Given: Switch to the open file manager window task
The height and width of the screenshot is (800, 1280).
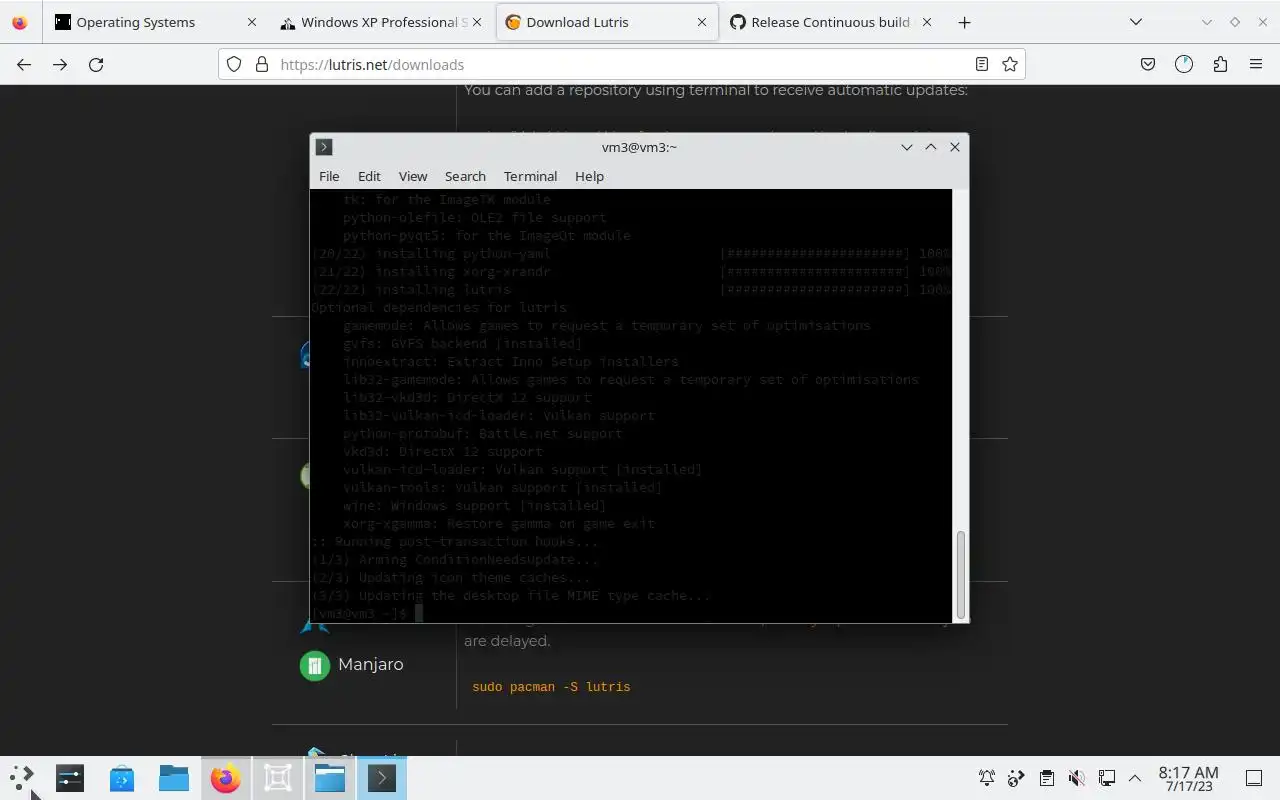Looking at the screenshot, I should [330, 778].
